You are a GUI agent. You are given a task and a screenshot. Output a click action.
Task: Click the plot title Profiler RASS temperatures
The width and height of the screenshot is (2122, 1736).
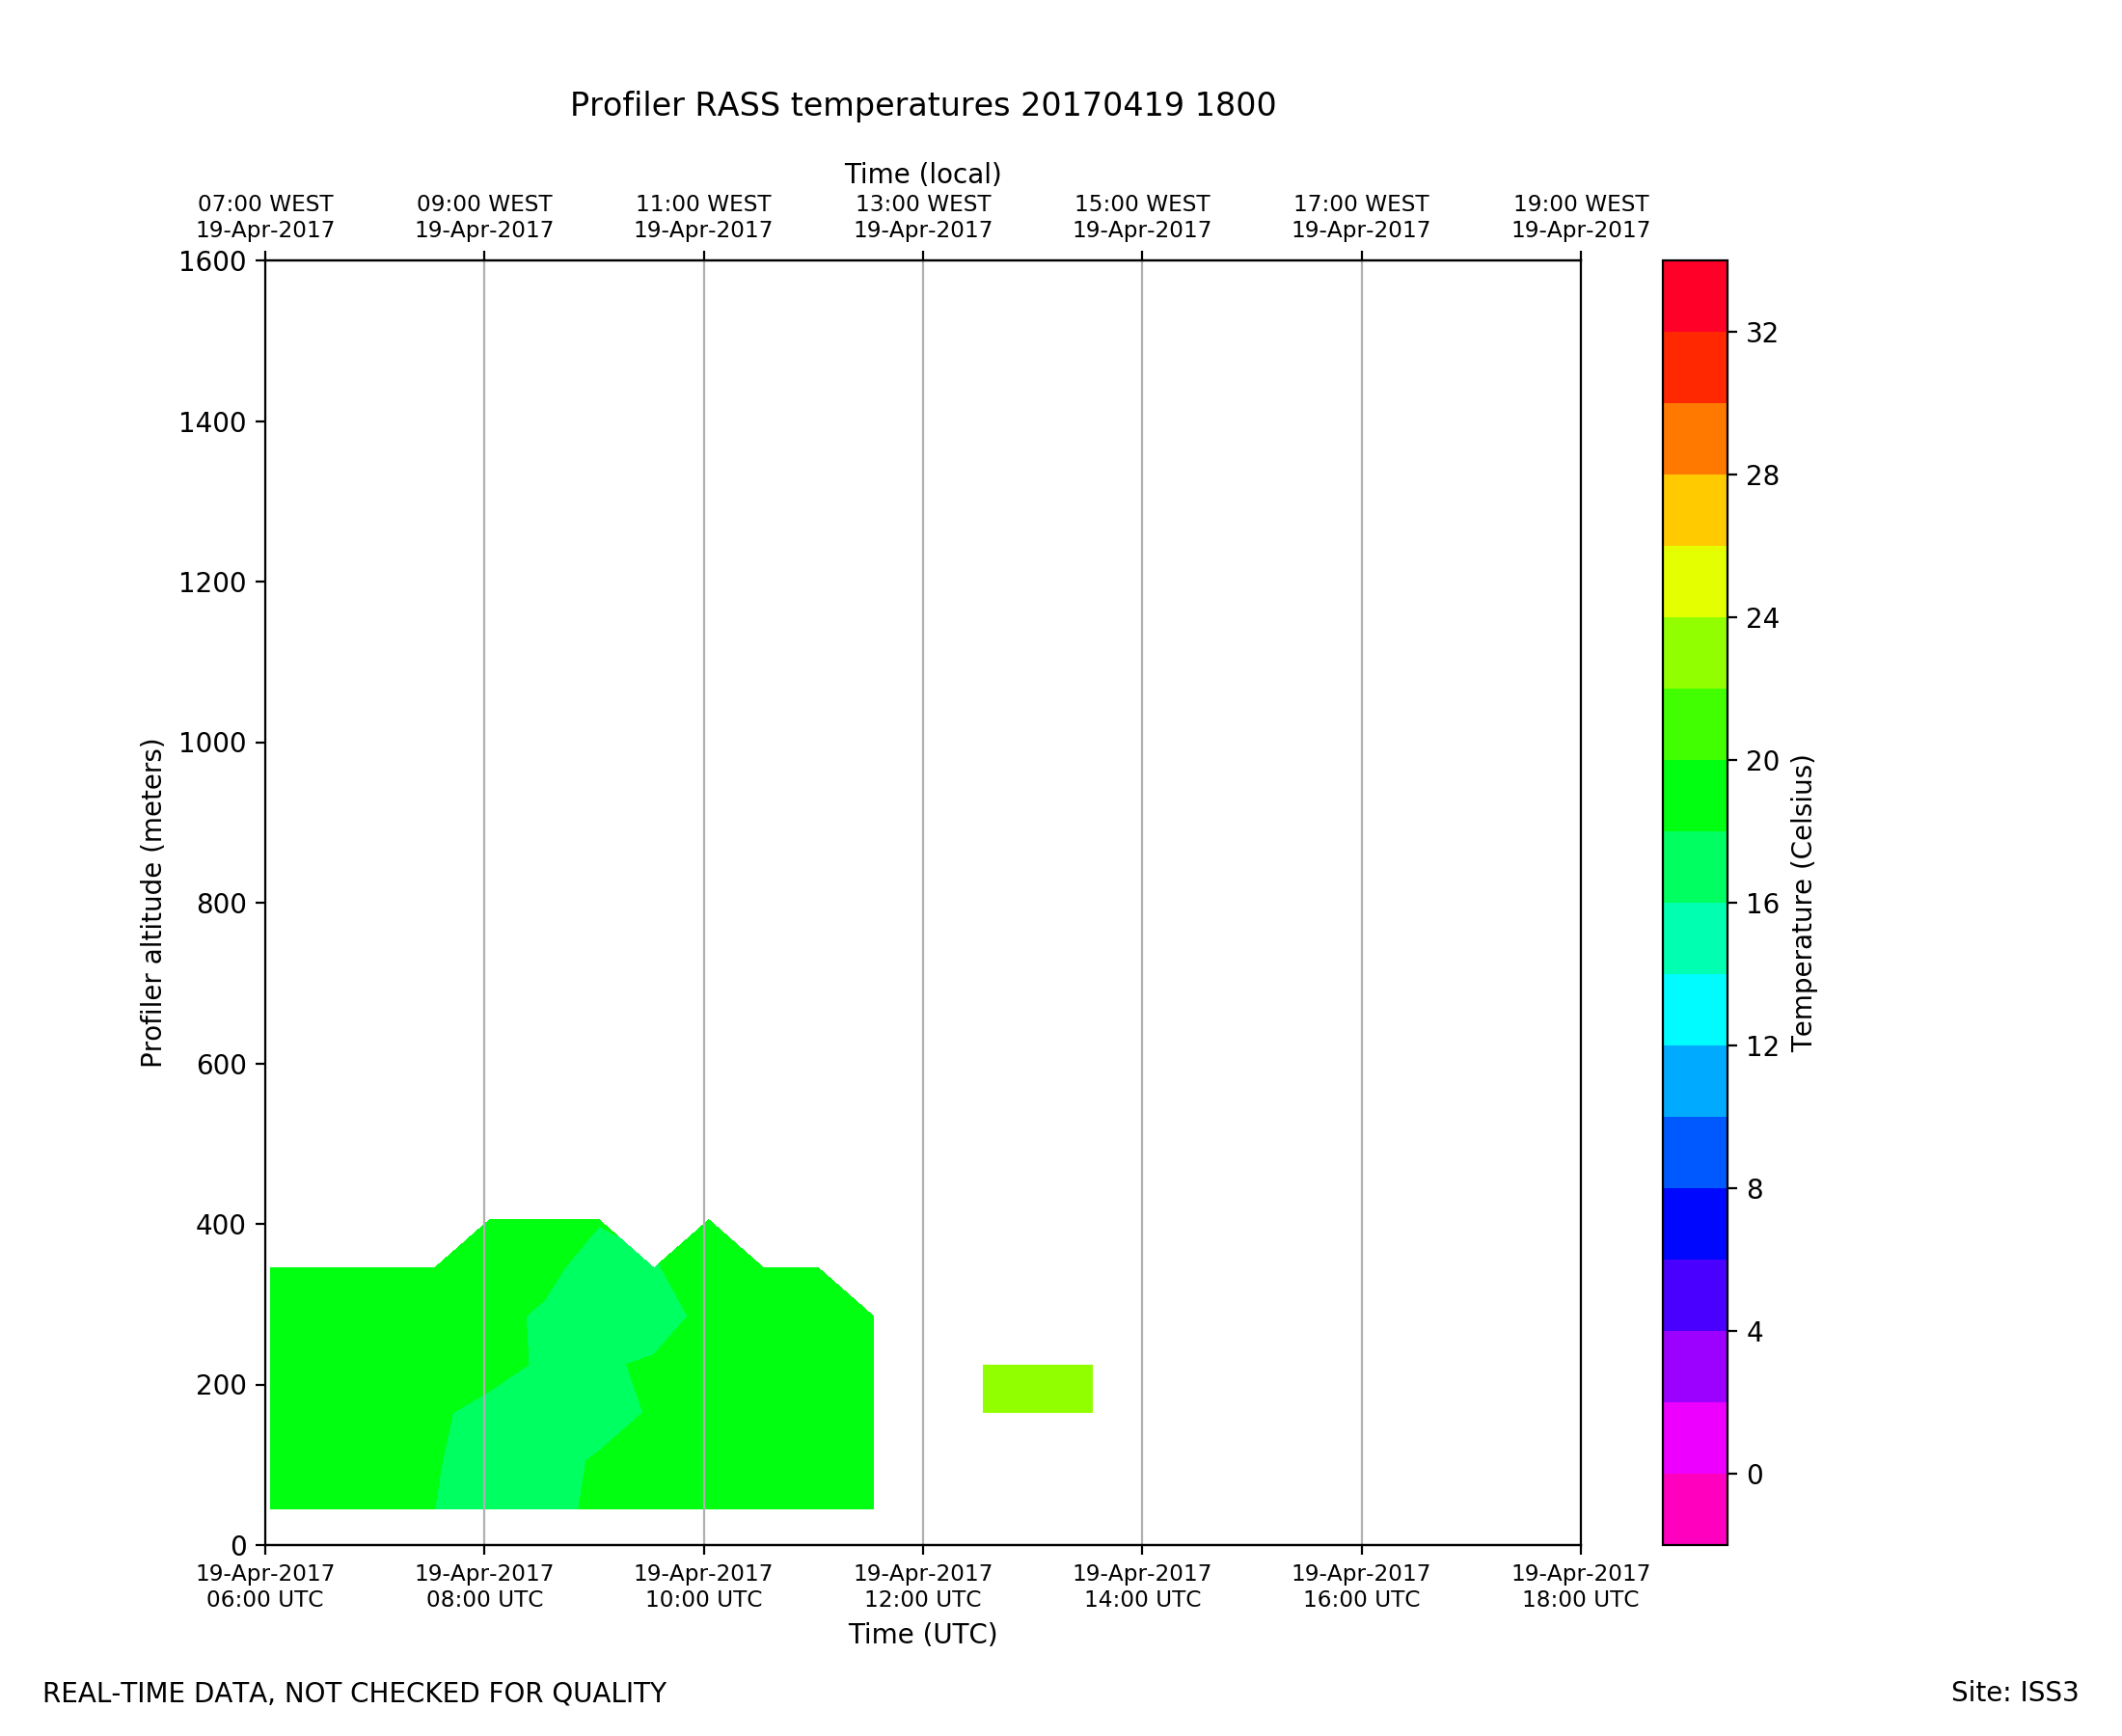click(922, 105)
